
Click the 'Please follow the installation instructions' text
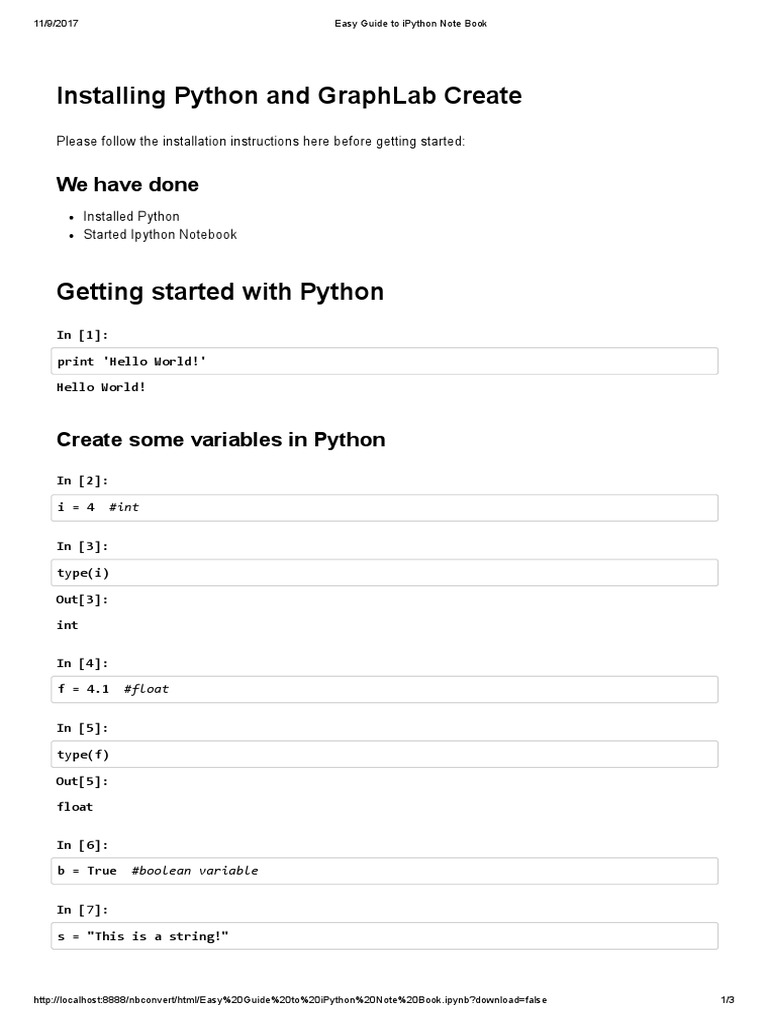point(260,142)
